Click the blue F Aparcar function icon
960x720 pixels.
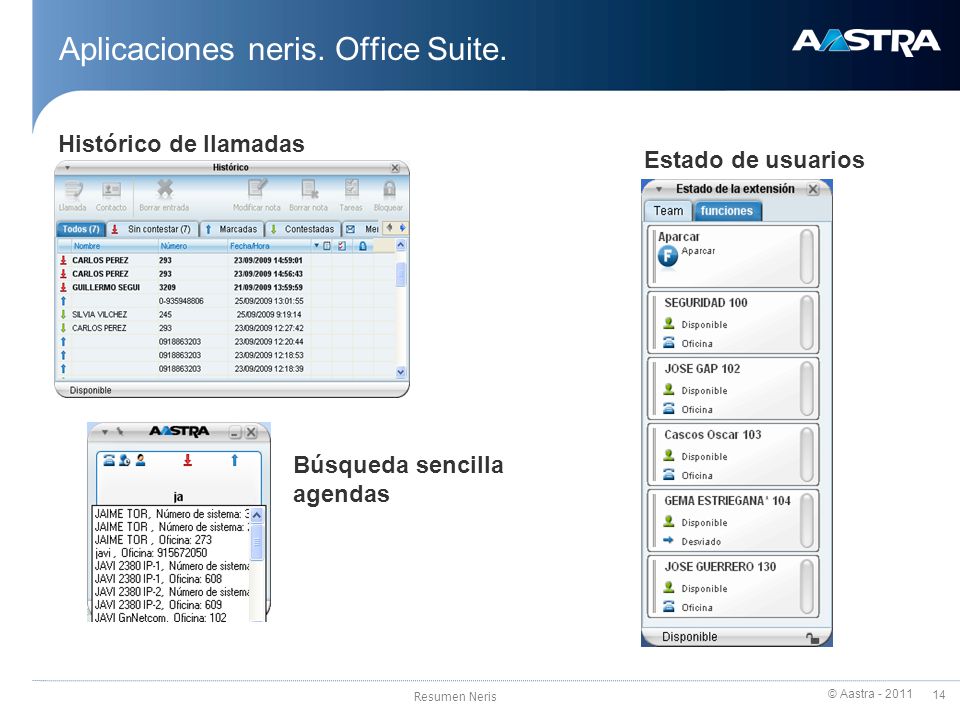(668, 255)
